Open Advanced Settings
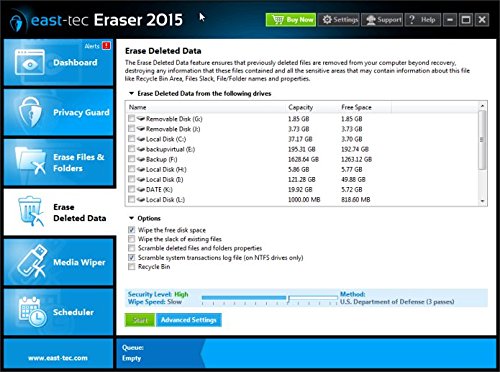The width and height of the screenshot is (500, 372). (x=189, y=320)
